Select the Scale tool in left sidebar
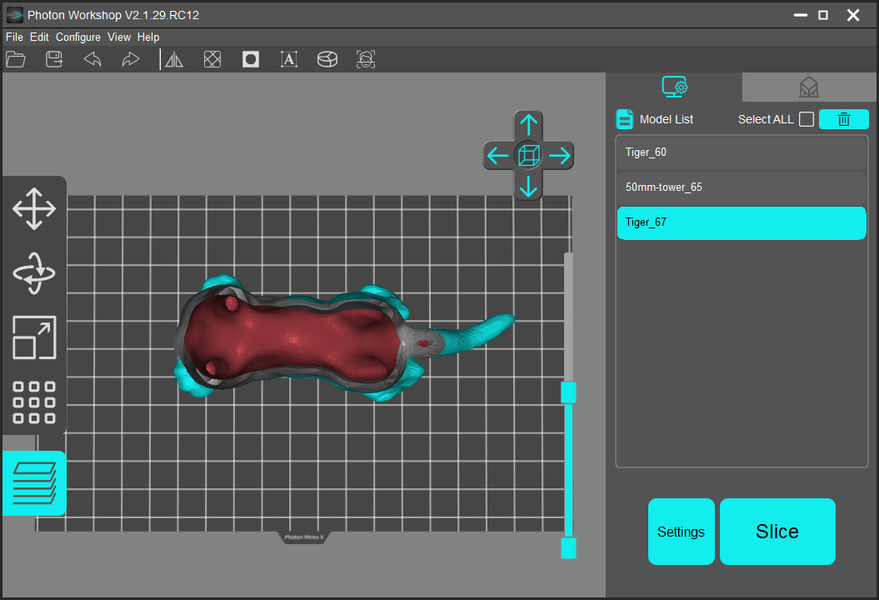 point(34,337)
